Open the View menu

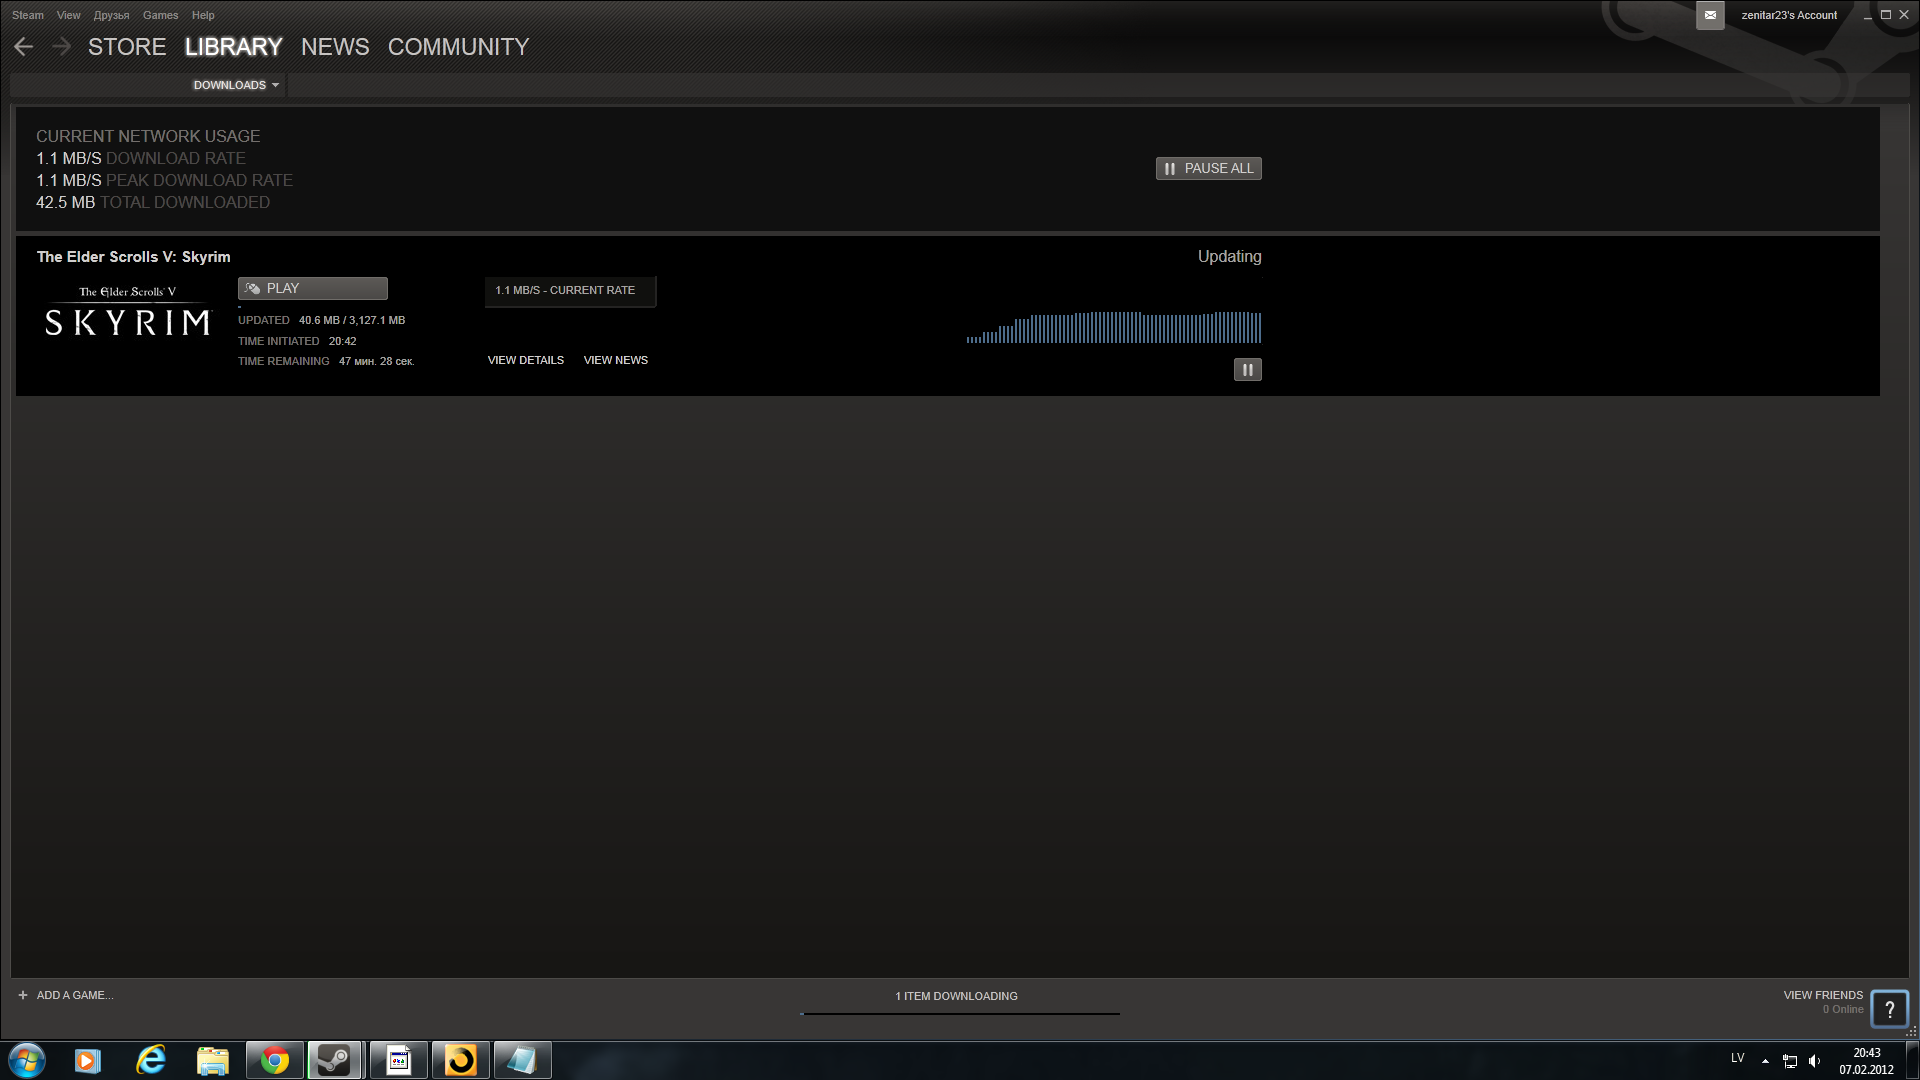point(69,15)
